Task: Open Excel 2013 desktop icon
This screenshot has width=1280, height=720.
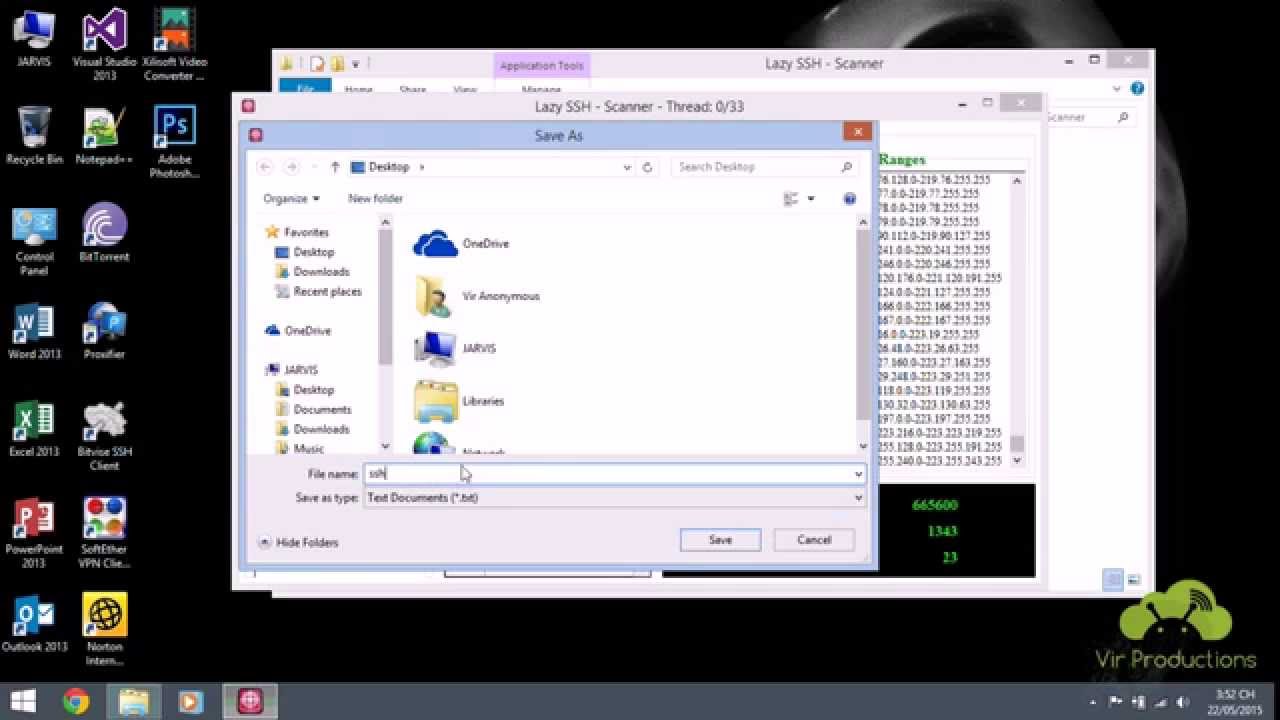Action: tap(34, 428)
